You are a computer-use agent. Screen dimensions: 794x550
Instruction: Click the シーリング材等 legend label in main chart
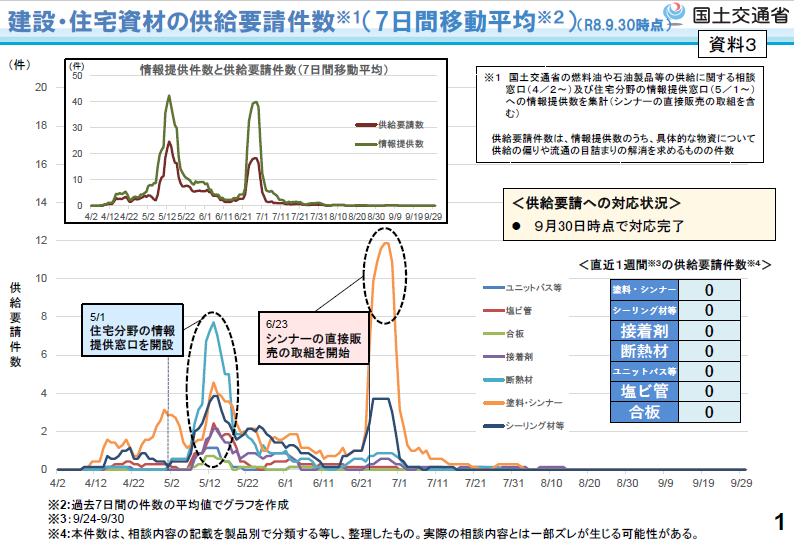[535, 426]
